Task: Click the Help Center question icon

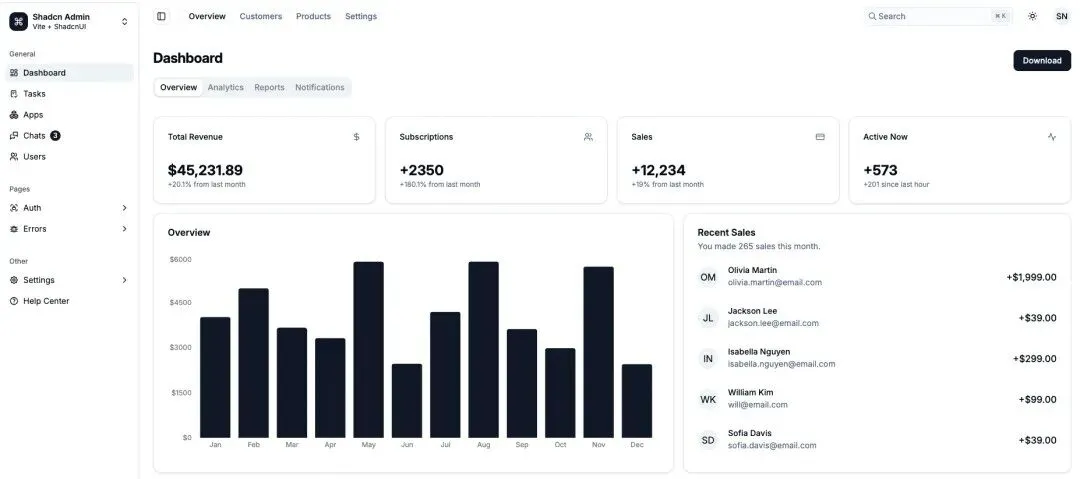Action: click(x=14, y=301)
